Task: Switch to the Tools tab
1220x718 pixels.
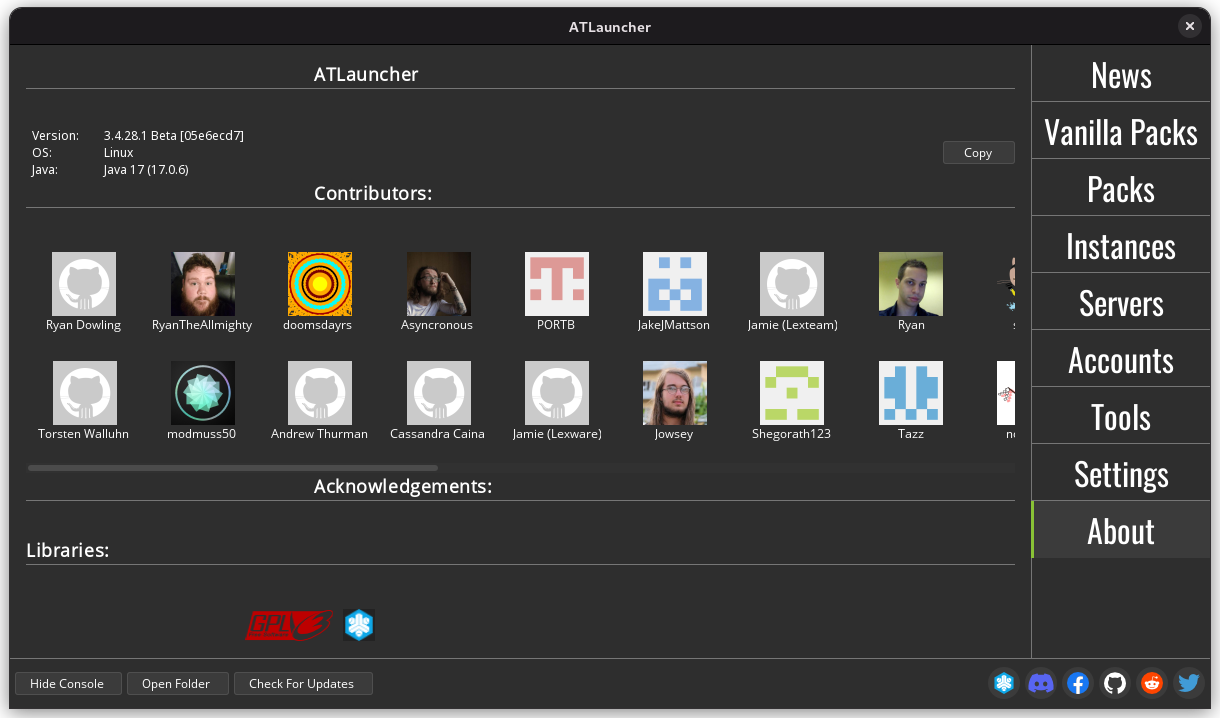Action: [x=1121, y=416]
